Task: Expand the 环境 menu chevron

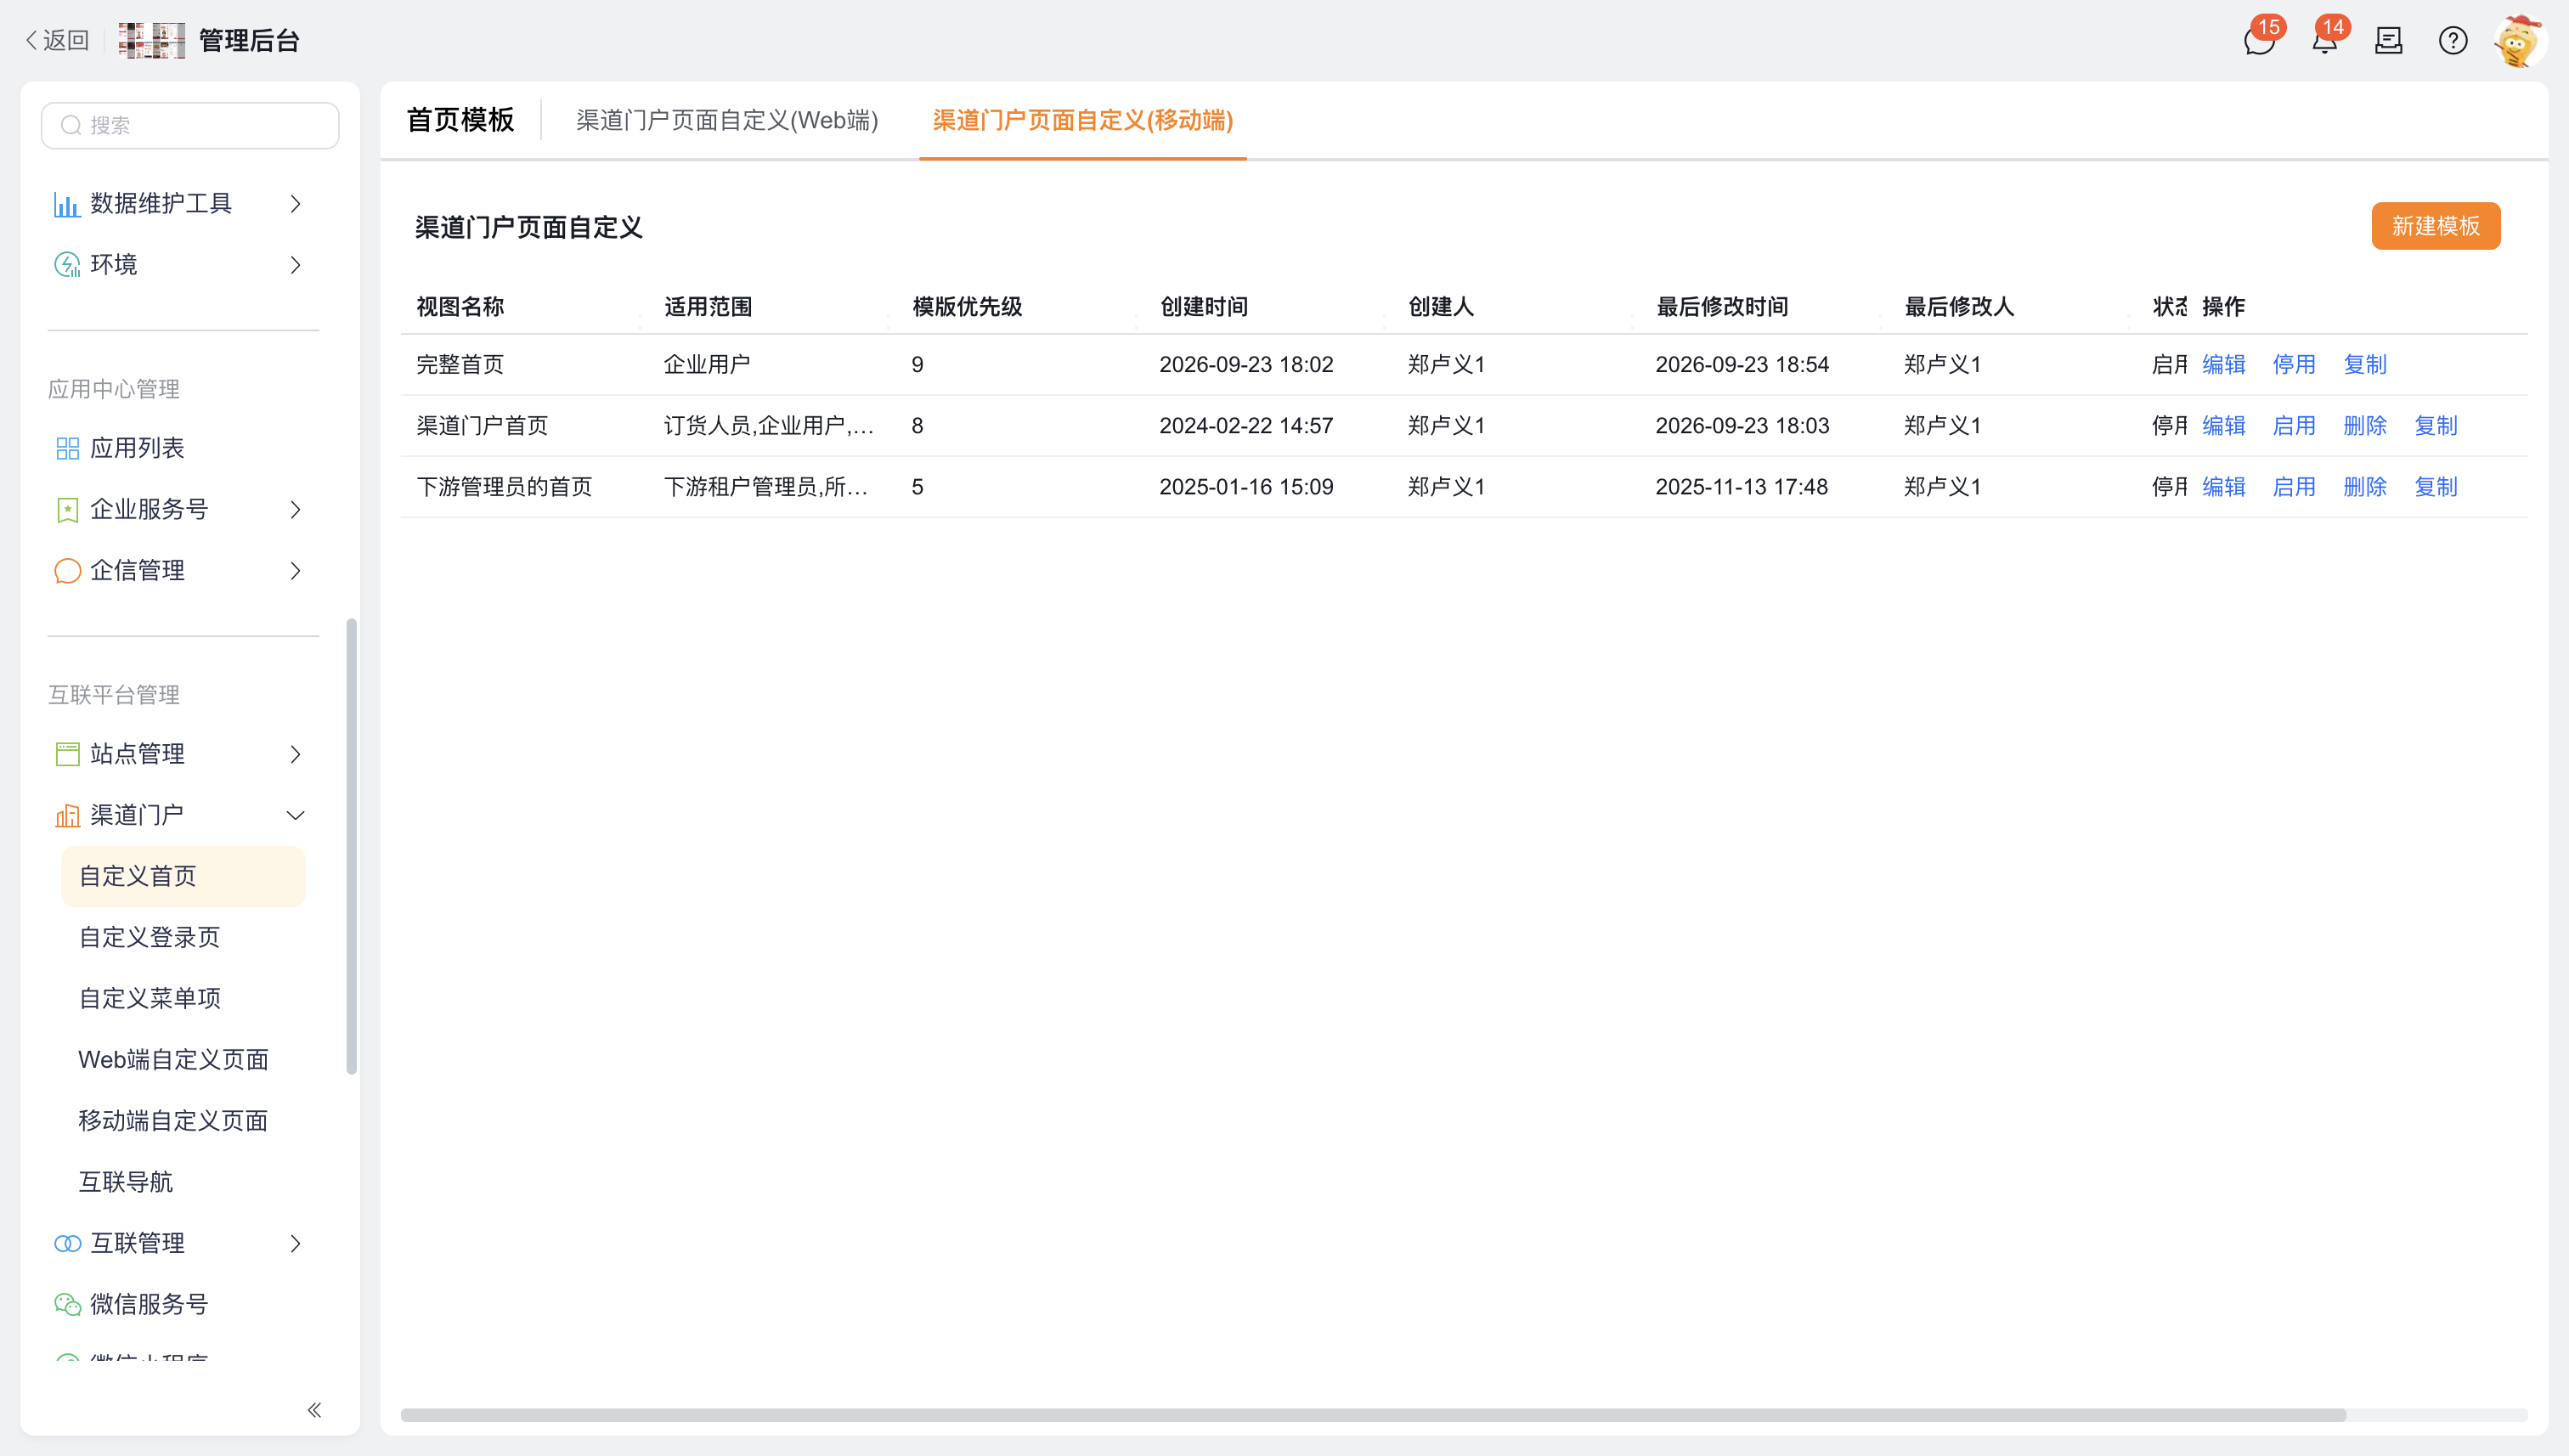Action: [x=295, y=265]
